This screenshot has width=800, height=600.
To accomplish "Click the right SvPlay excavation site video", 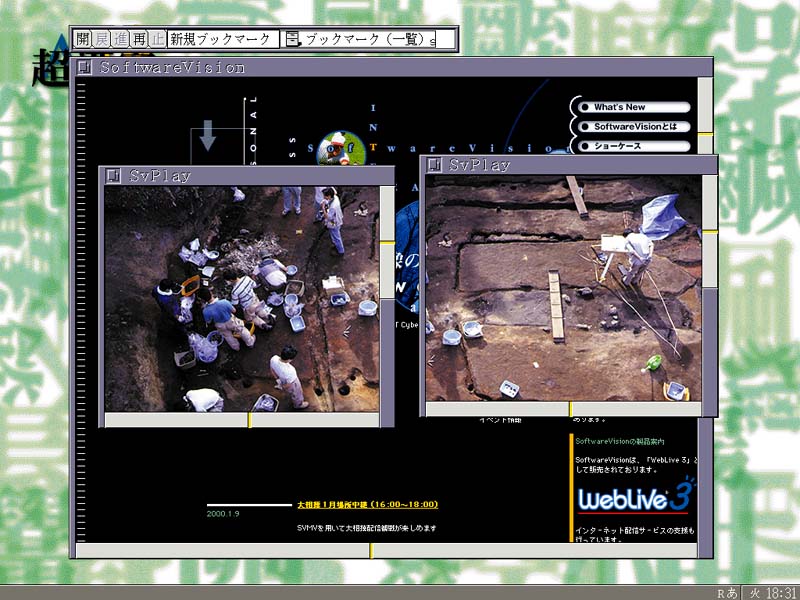I will click(564, 288).
